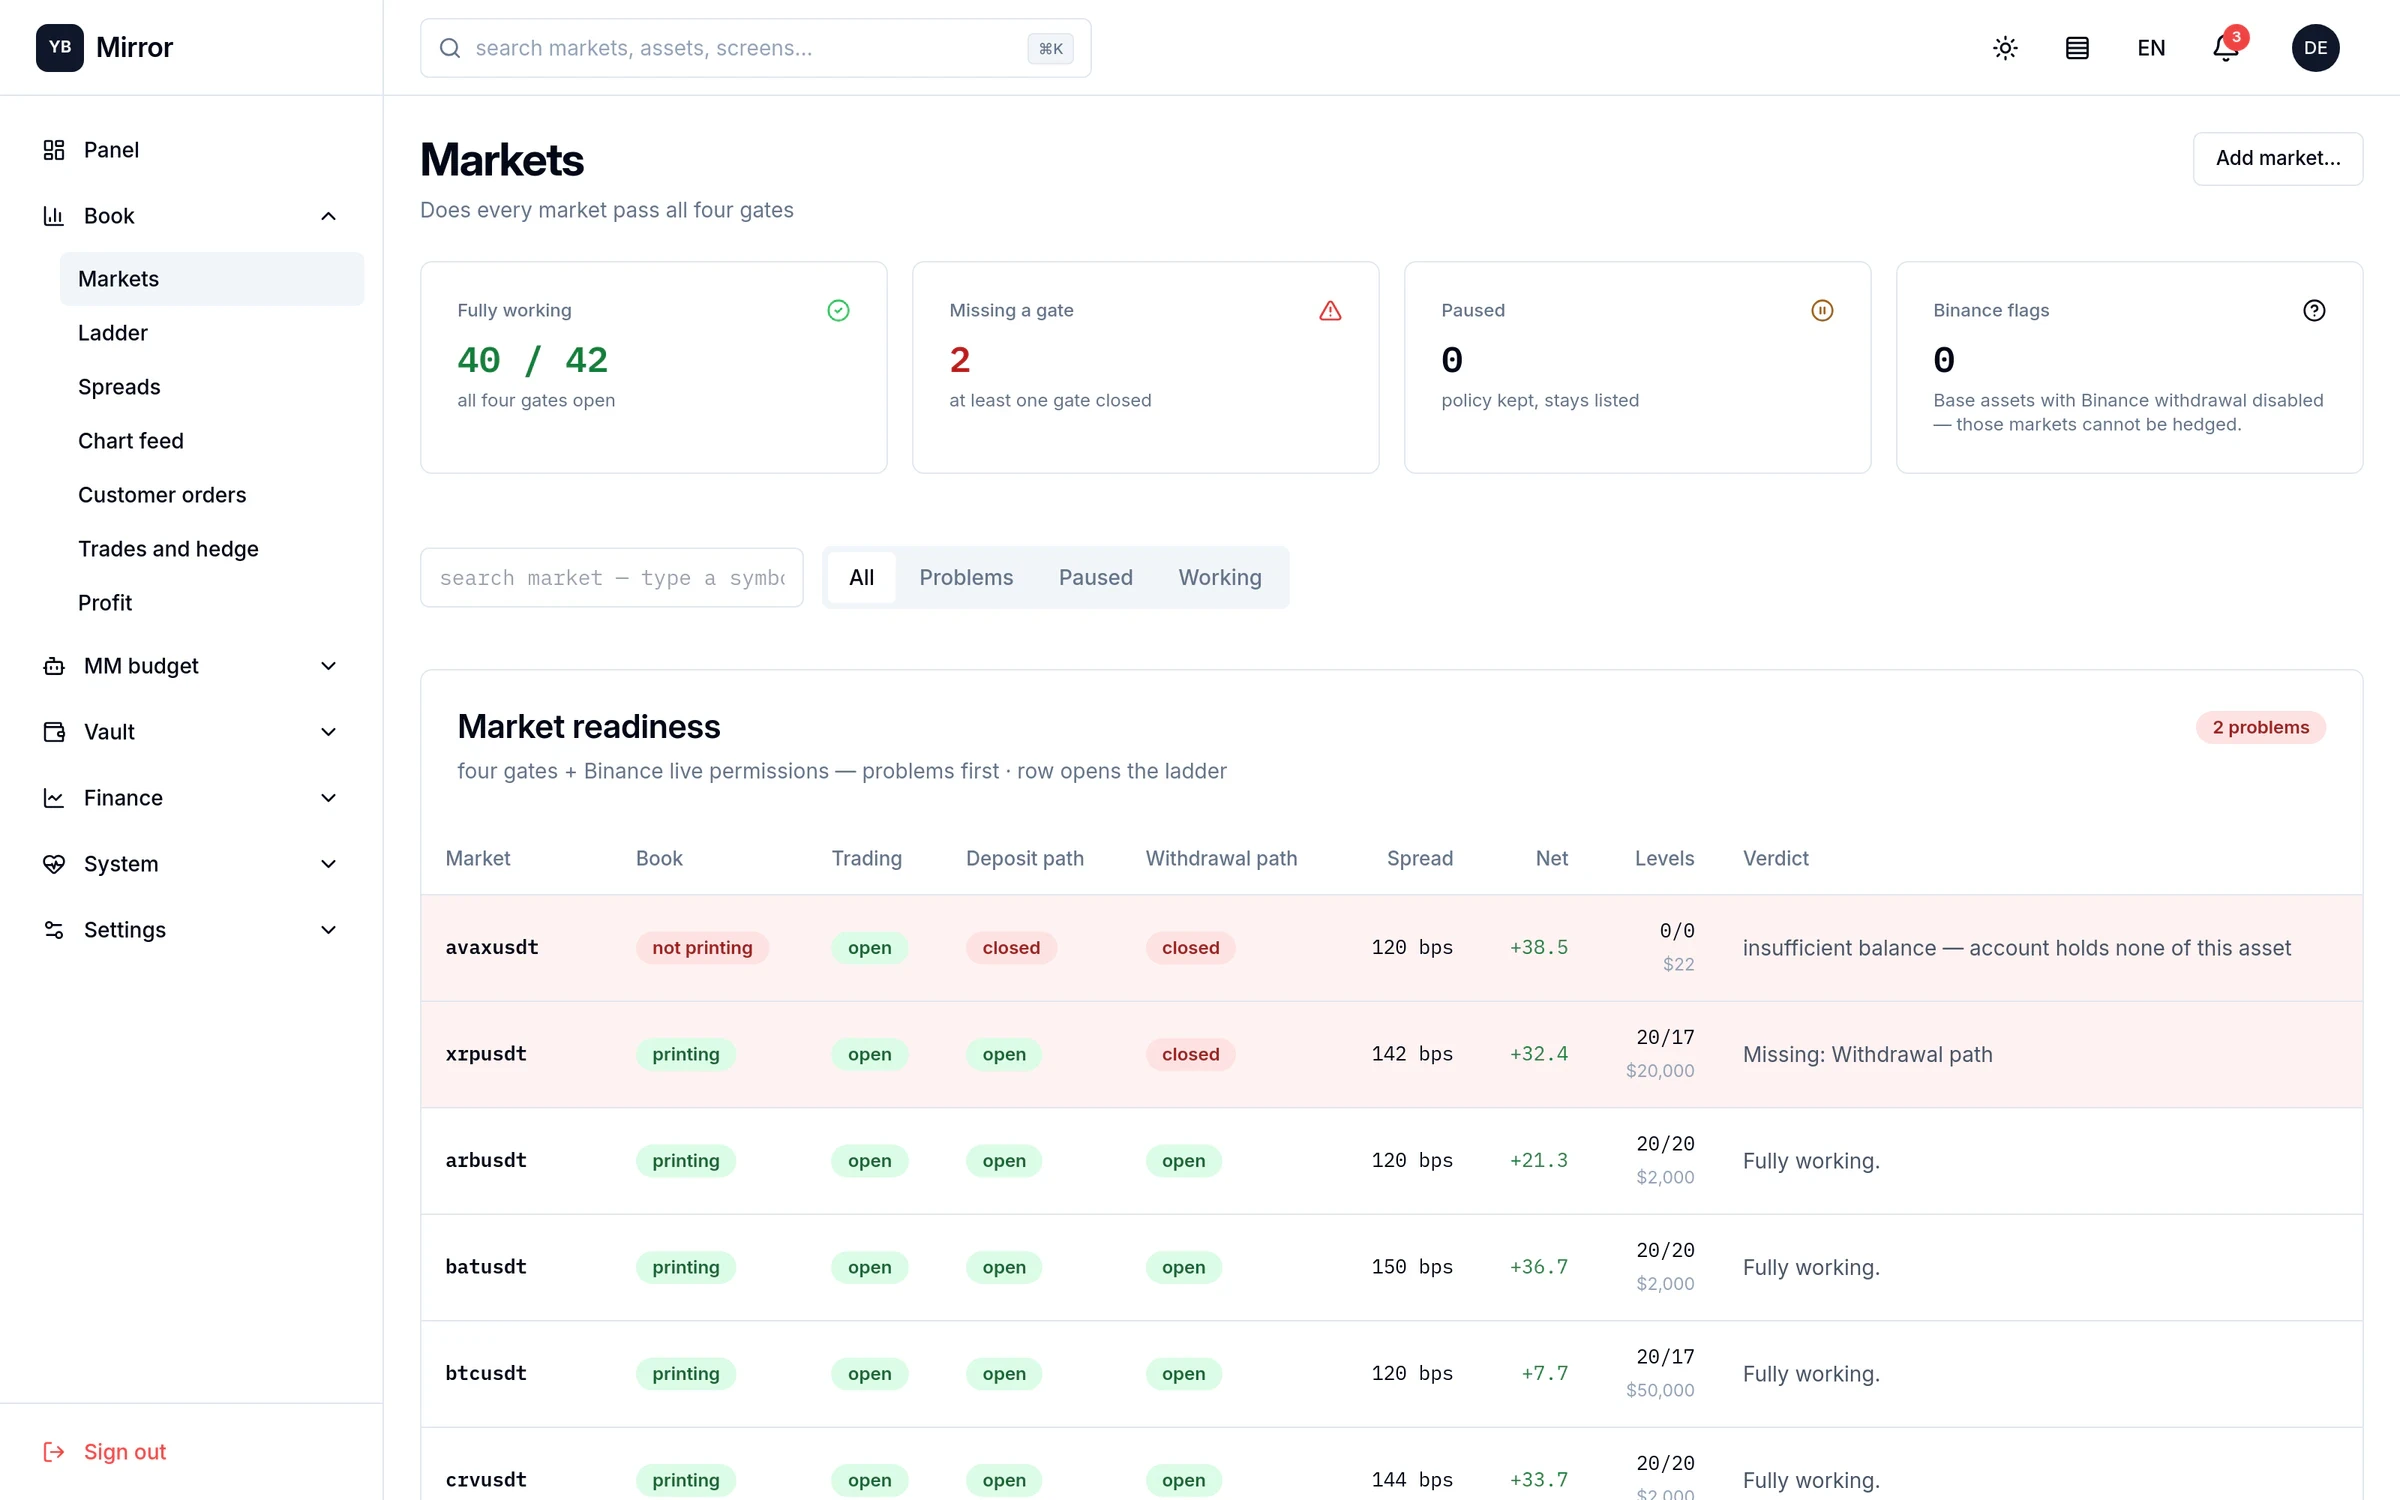Open Customer orders in the sidebar
The width and height of the screenshot is (2400, 1500).
point(212,495)
